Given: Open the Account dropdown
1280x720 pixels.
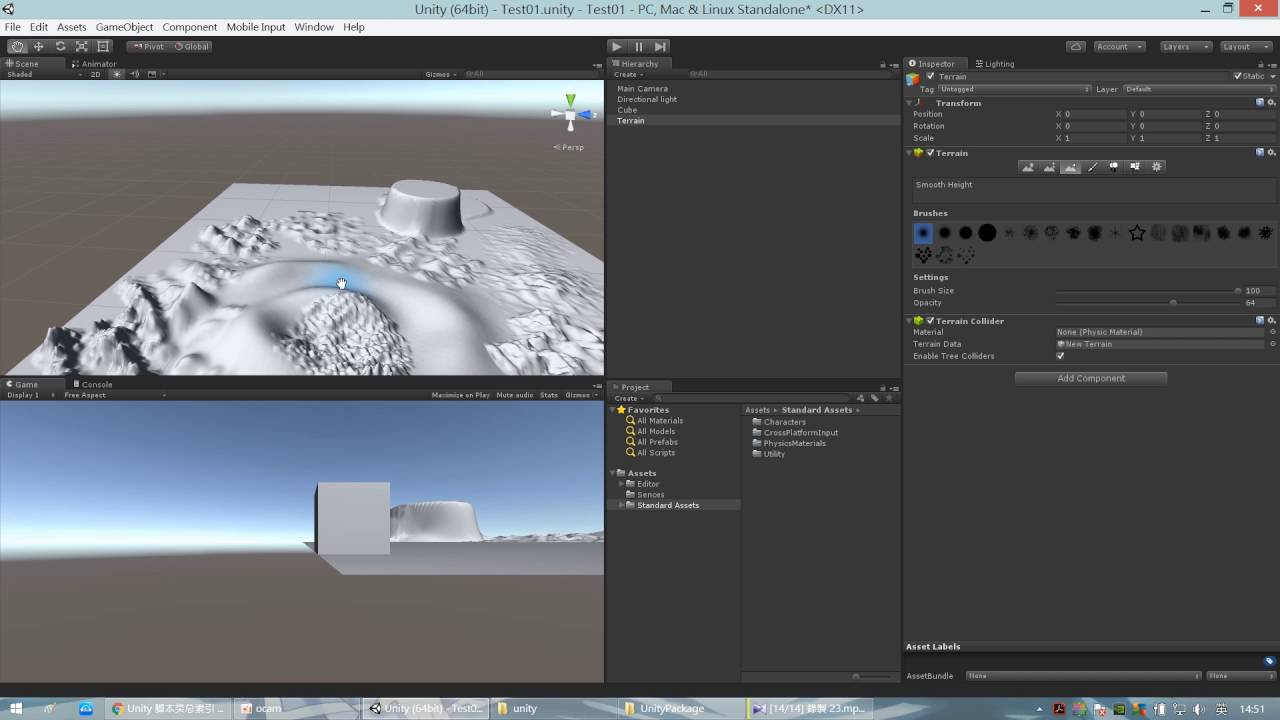Looking at the screenshot, I should coord(1117,46).
